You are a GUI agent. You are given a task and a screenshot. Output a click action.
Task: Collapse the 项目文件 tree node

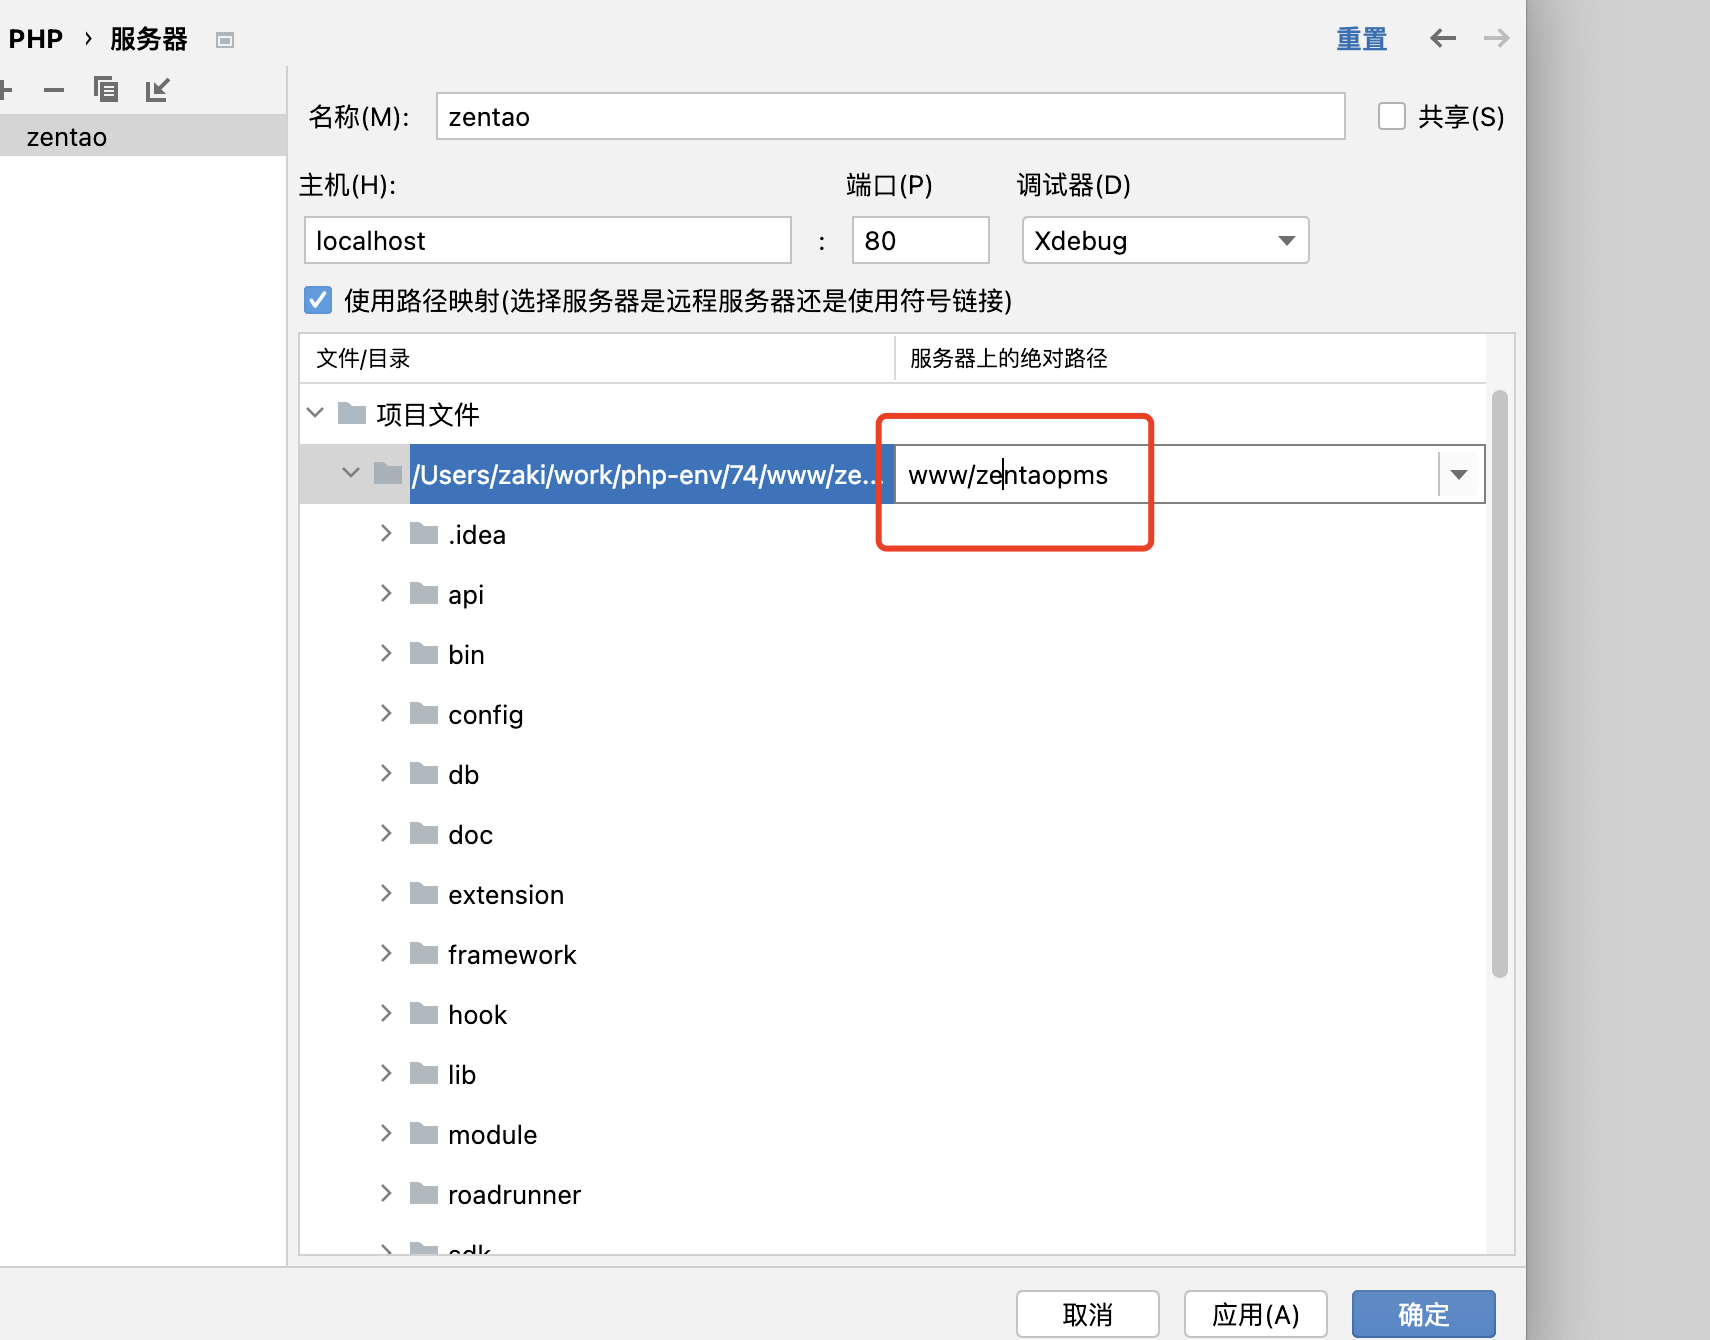316,413
